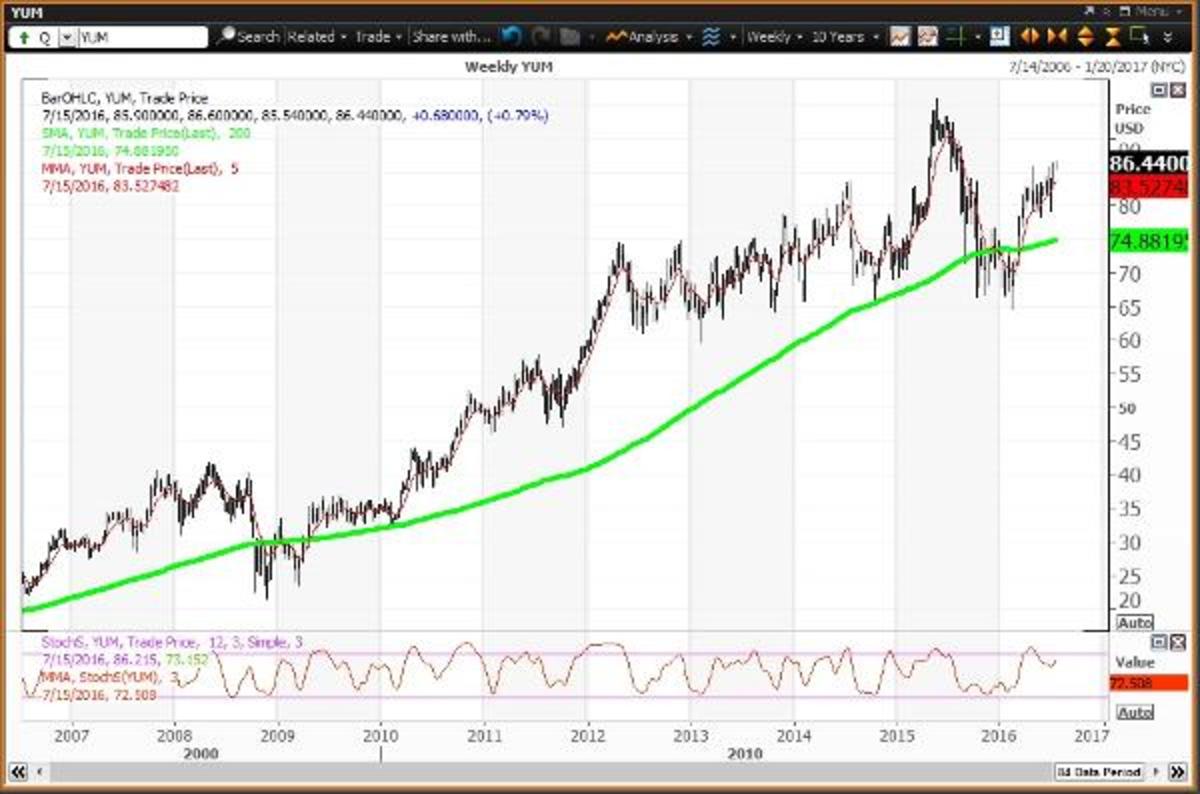Click the Redo icon in the toolbar
The image size is (1200, 794).
[538, 35]
